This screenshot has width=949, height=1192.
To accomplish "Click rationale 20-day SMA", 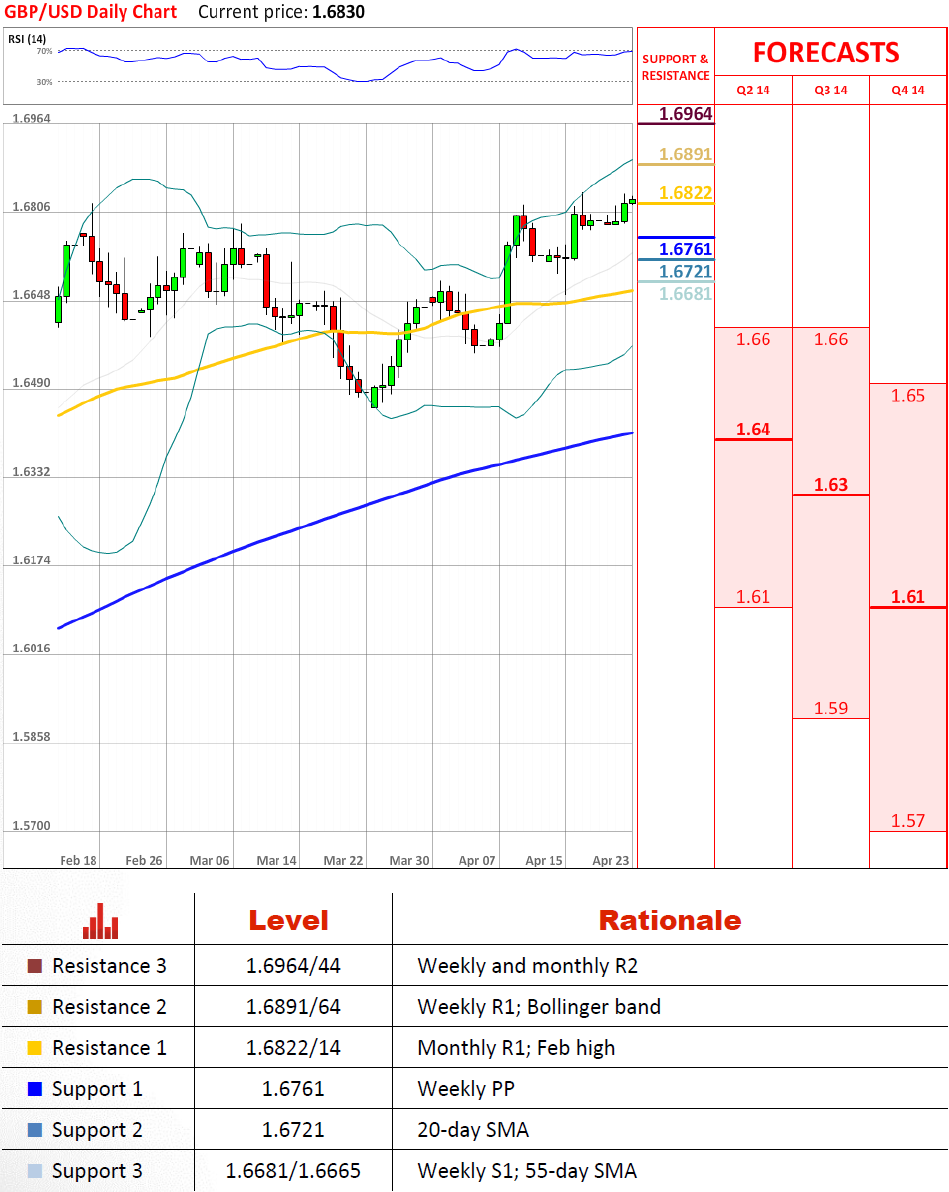I will tap(473, 1130).
